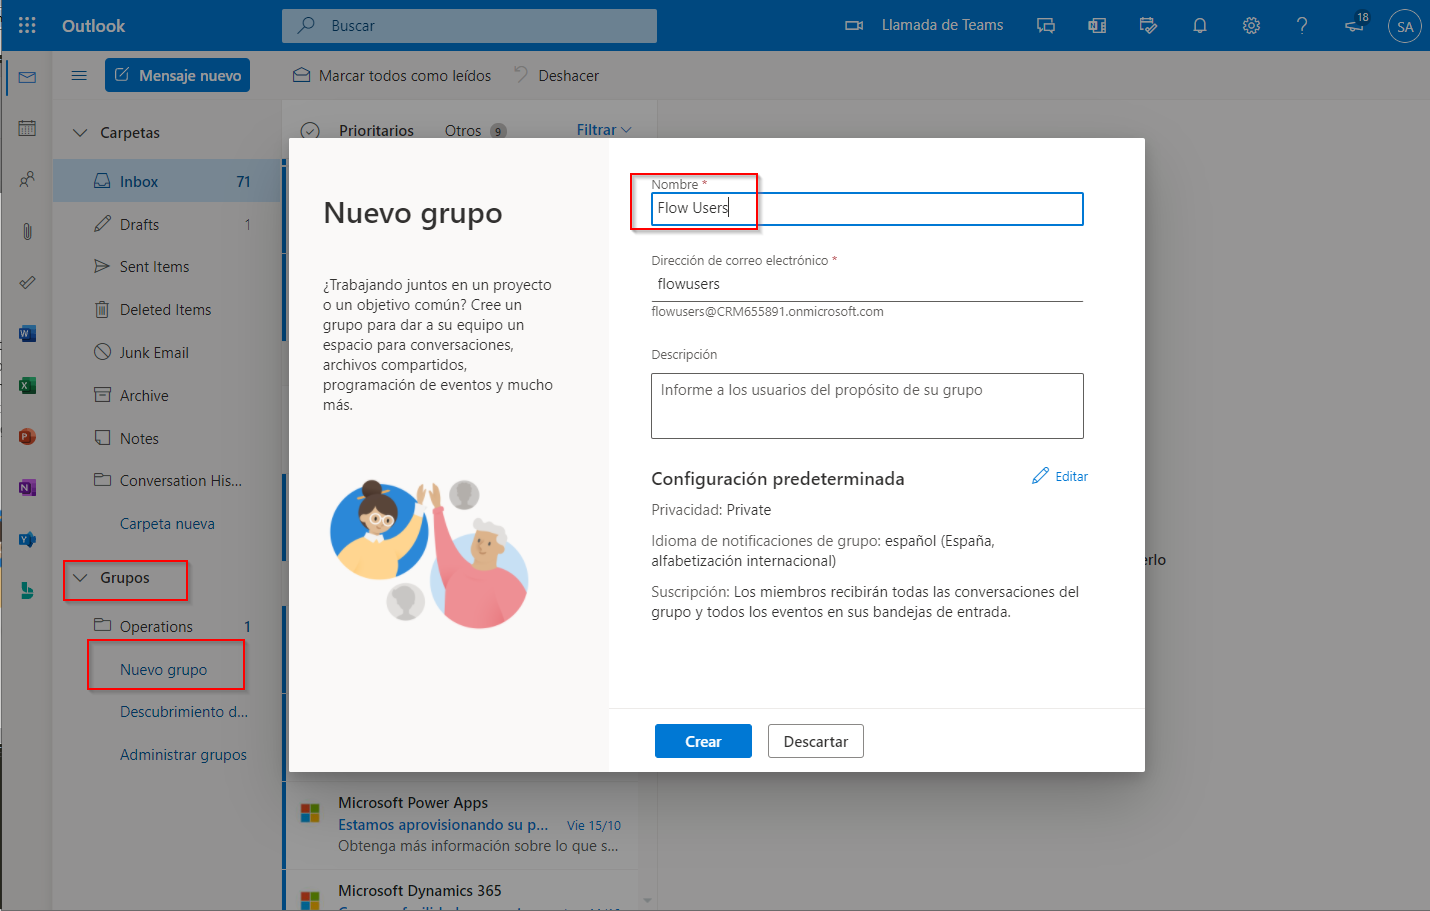Open Notes folder

pos(167,438)
